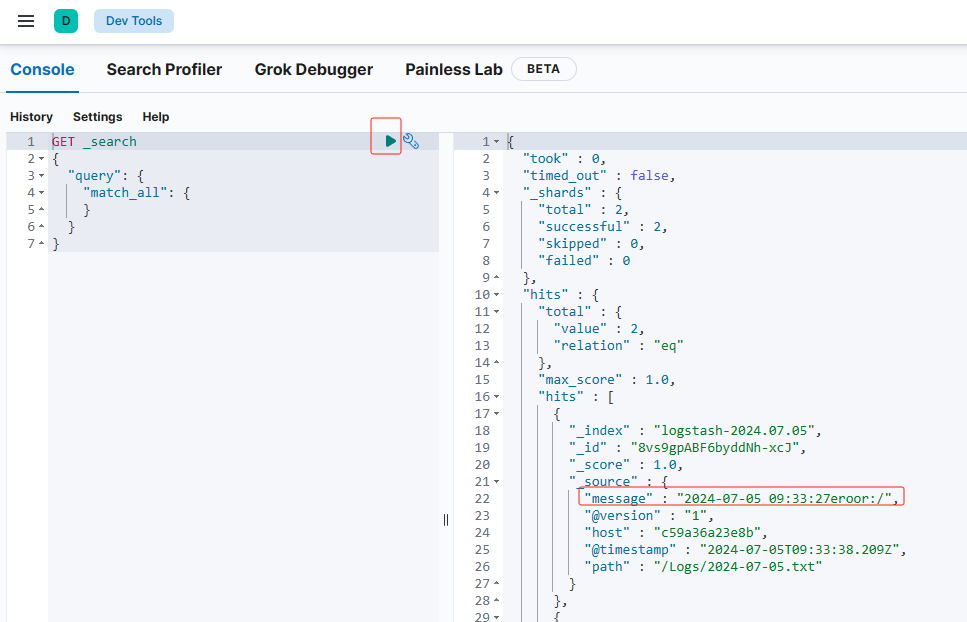Screen dimensions: 967x622
Task: Open the History panel
Action: [x=31, y=117]
